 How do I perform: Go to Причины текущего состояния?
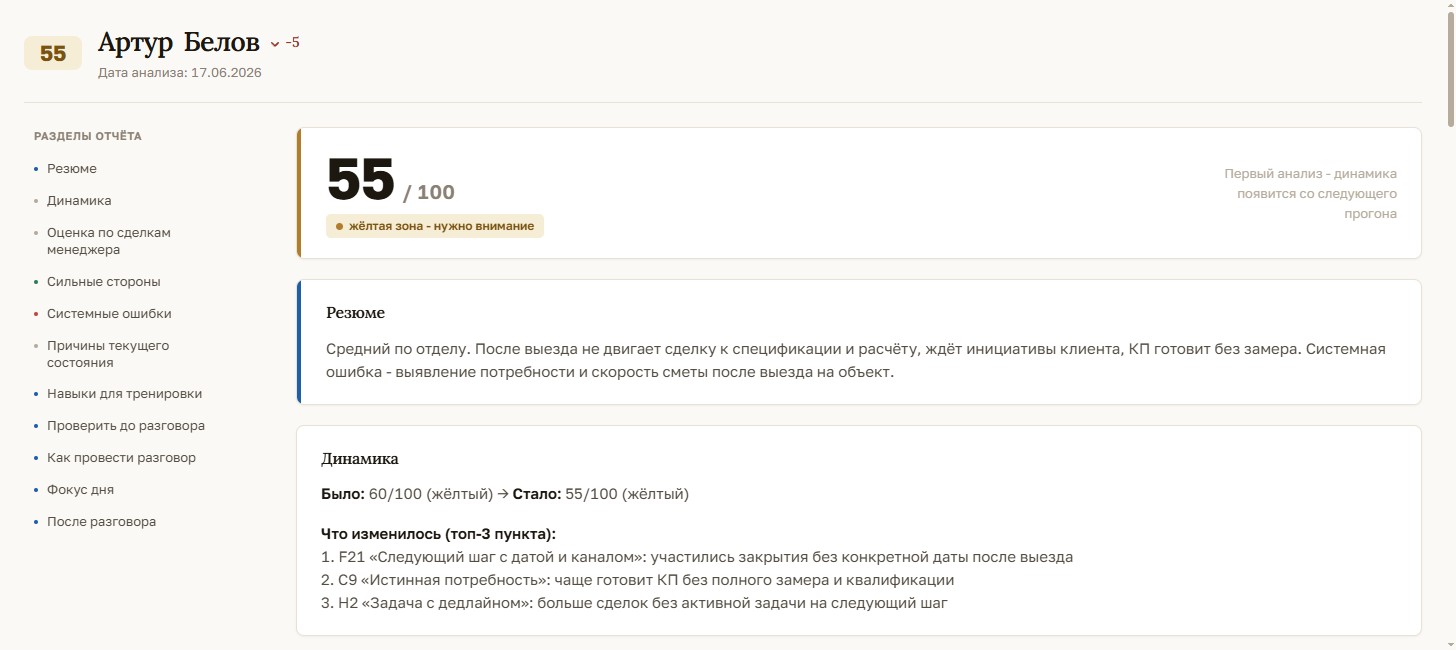[108, 354]
